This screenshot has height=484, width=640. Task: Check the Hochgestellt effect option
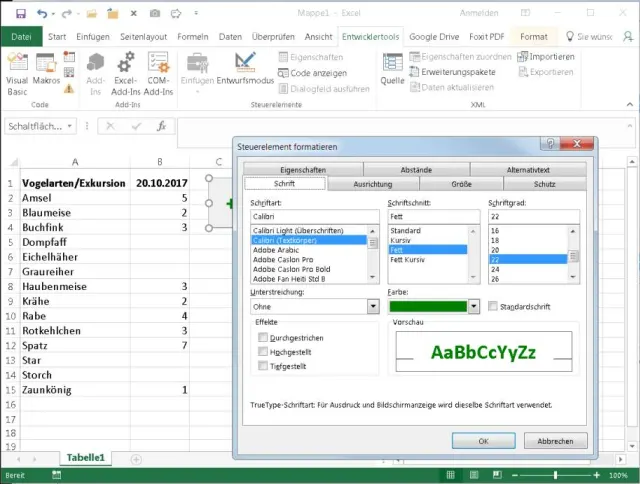(x=264, y=352)
